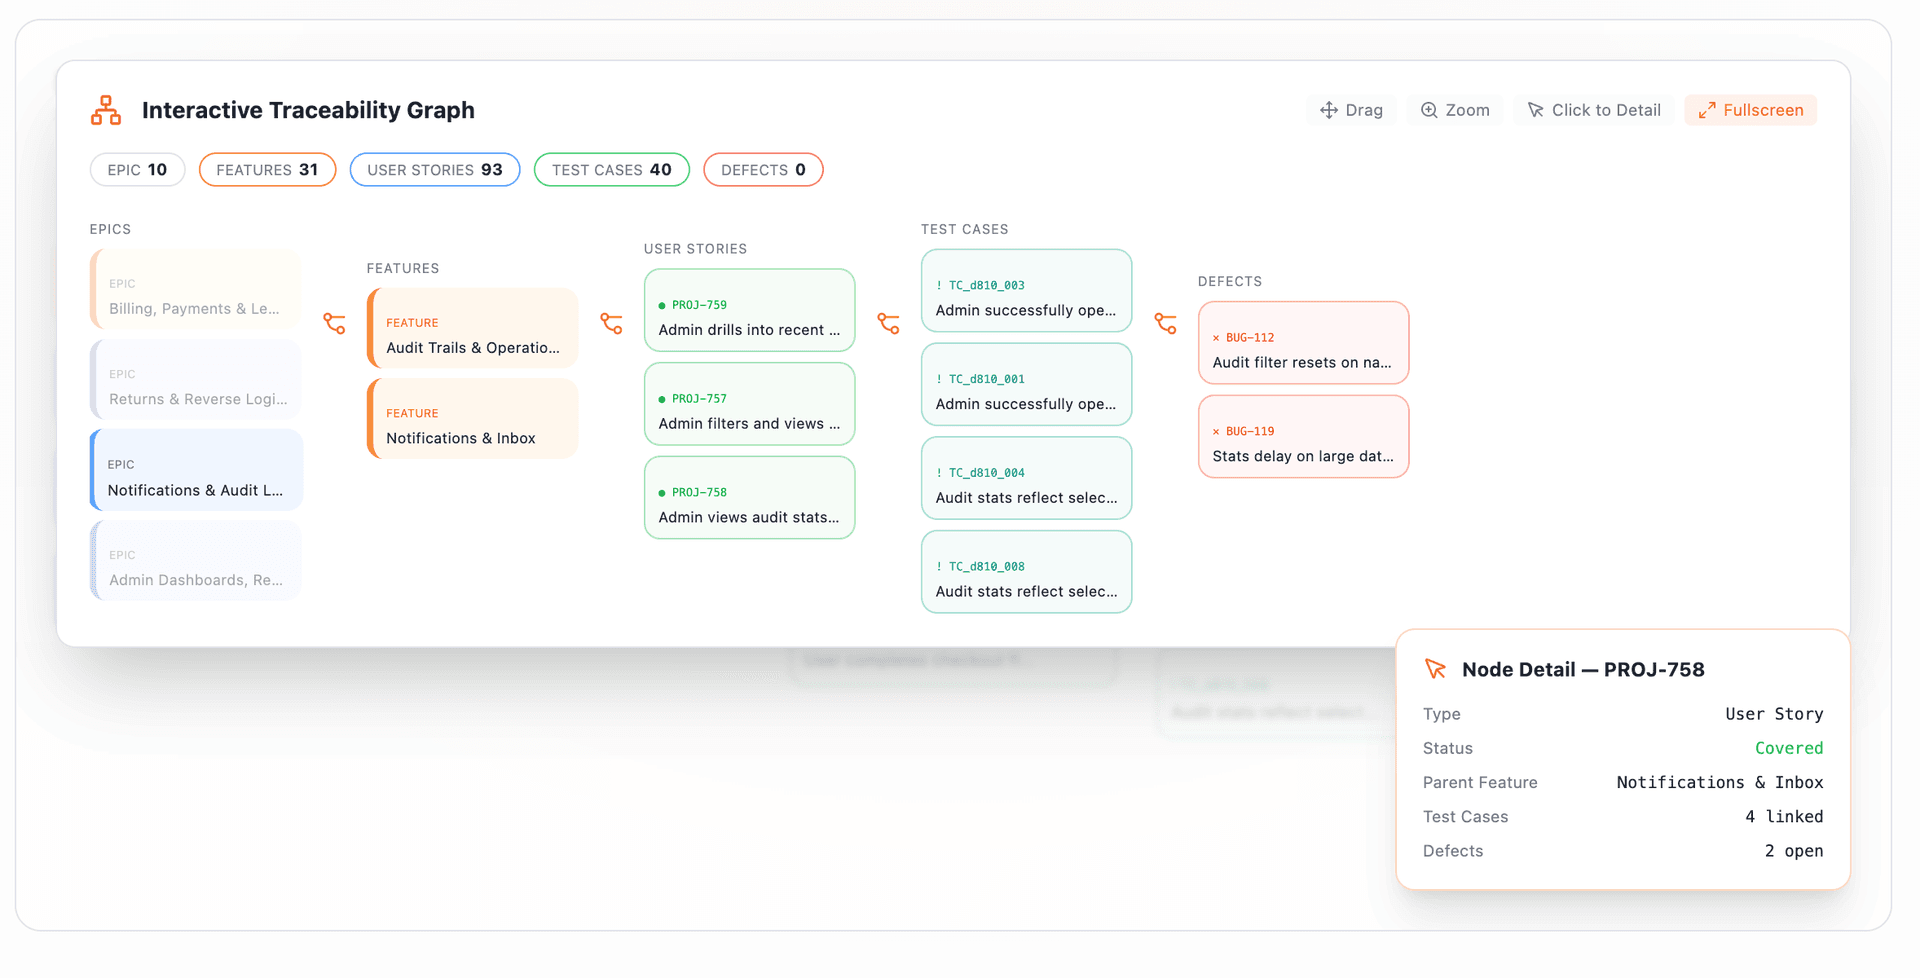Click the Click to Detail button

point(1594,110)
